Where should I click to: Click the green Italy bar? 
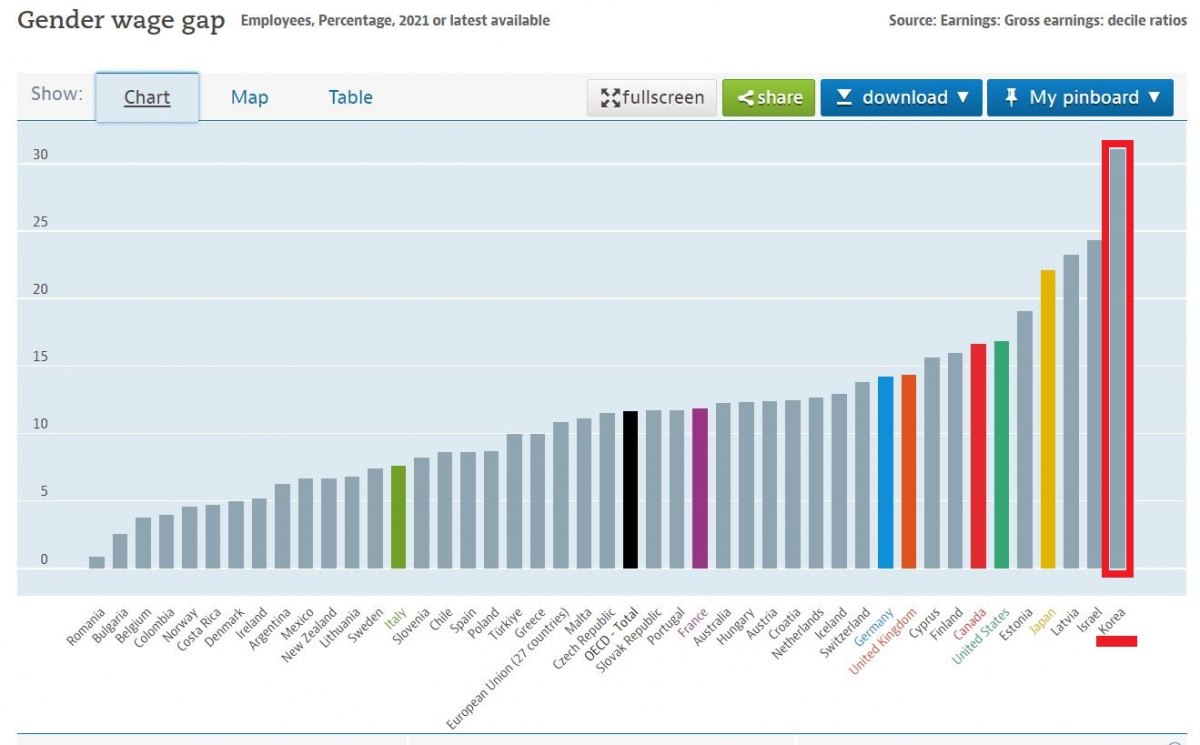click(398, 515)
